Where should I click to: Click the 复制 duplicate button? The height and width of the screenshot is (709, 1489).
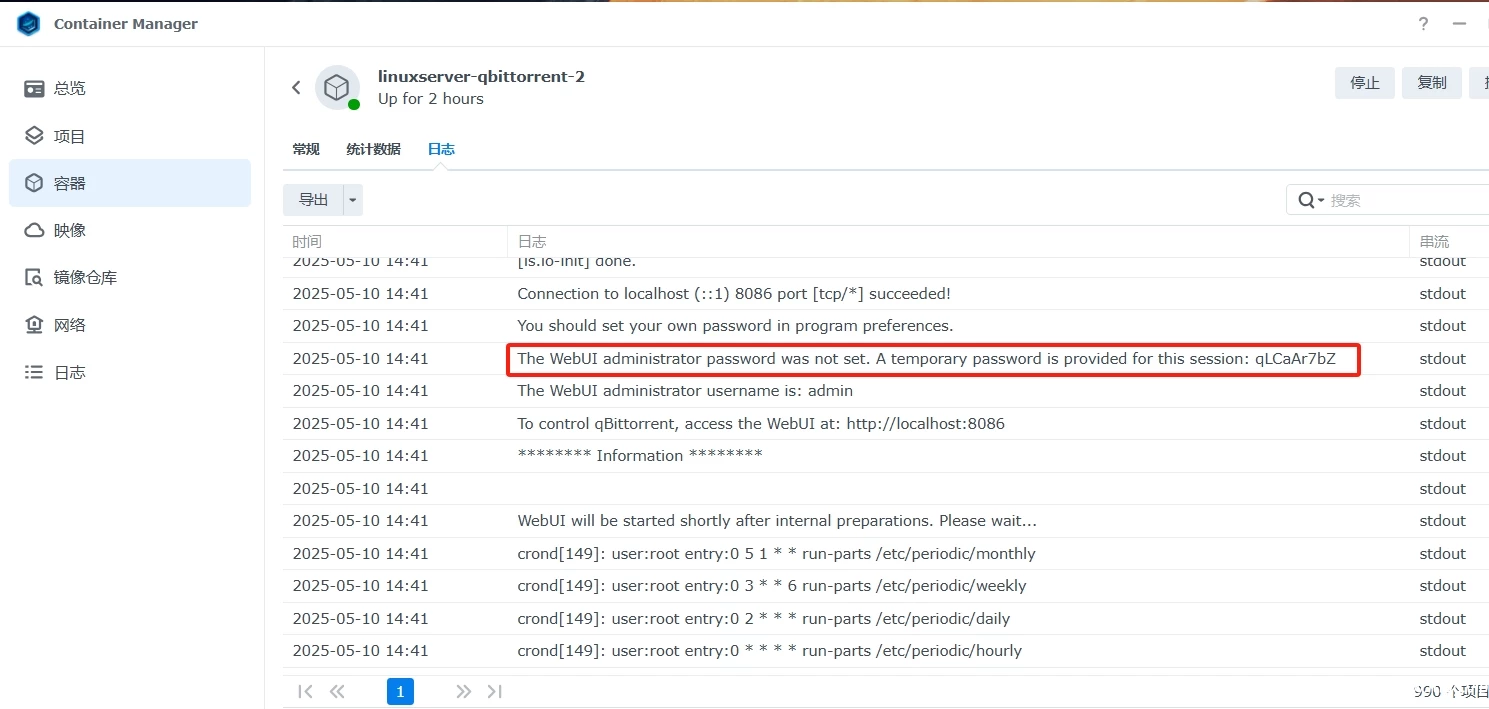pyautogui.click(x=1432, y=83)
